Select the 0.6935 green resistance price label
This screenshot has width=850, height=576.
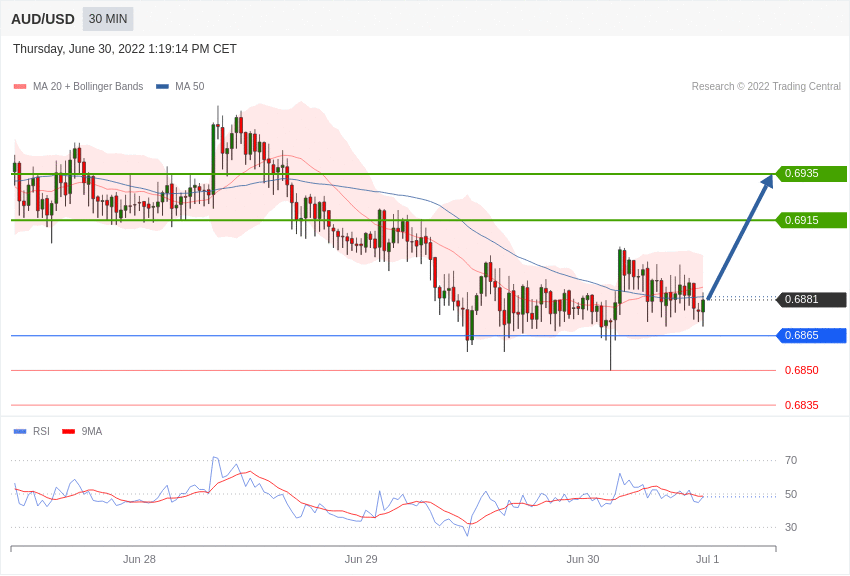click(x=812, y=173)
